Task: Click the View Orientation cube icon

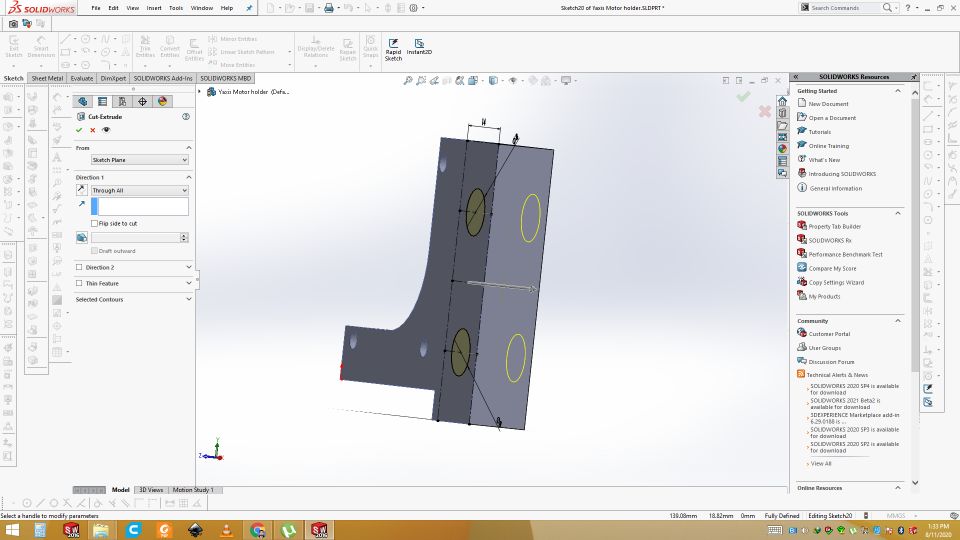Action: click(473, 80)
